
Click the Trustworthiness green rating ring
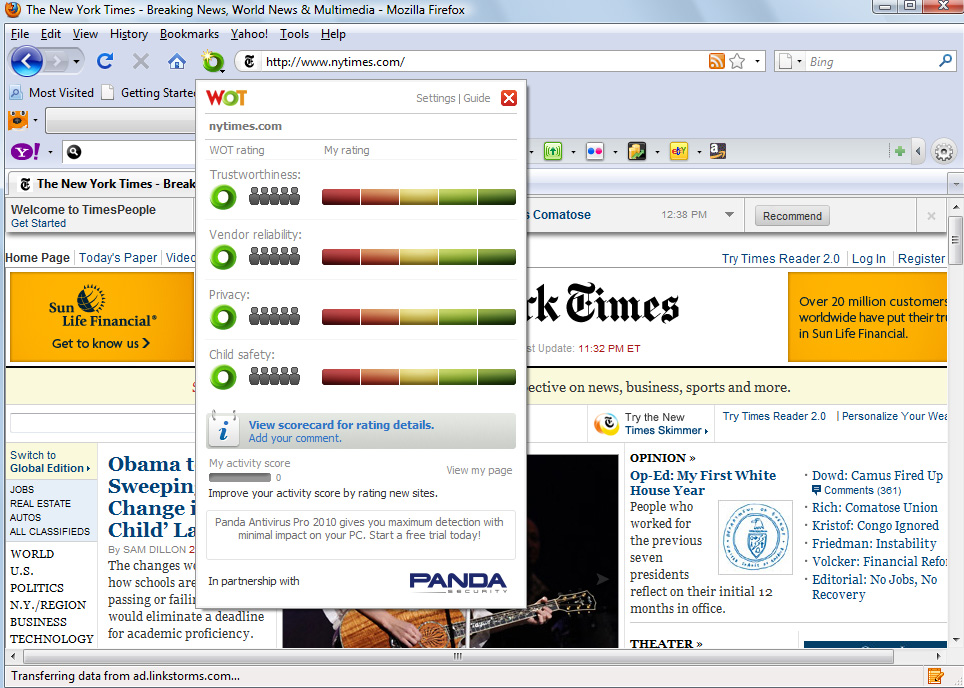tap(223, 197)
